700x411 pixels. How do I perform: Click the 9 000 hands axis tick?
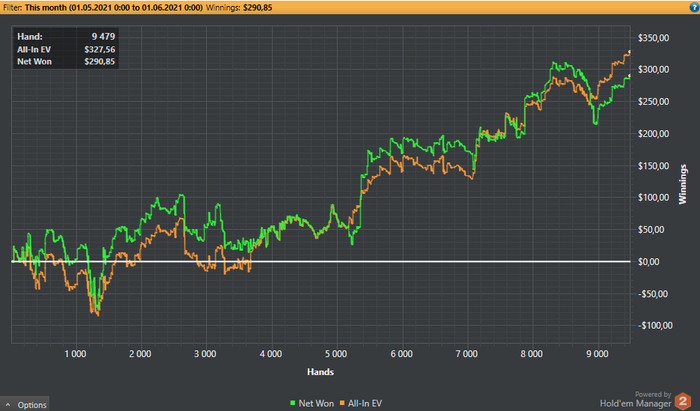597,354
